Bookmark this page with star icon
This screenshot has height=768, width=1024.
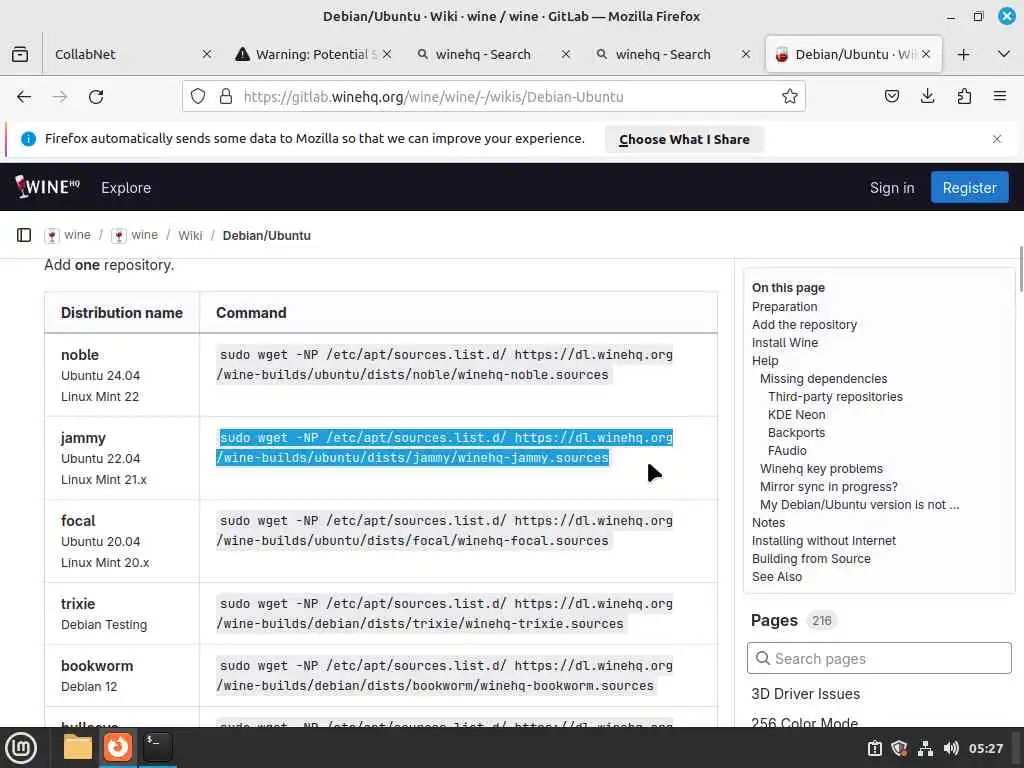[x=790, y=97]
